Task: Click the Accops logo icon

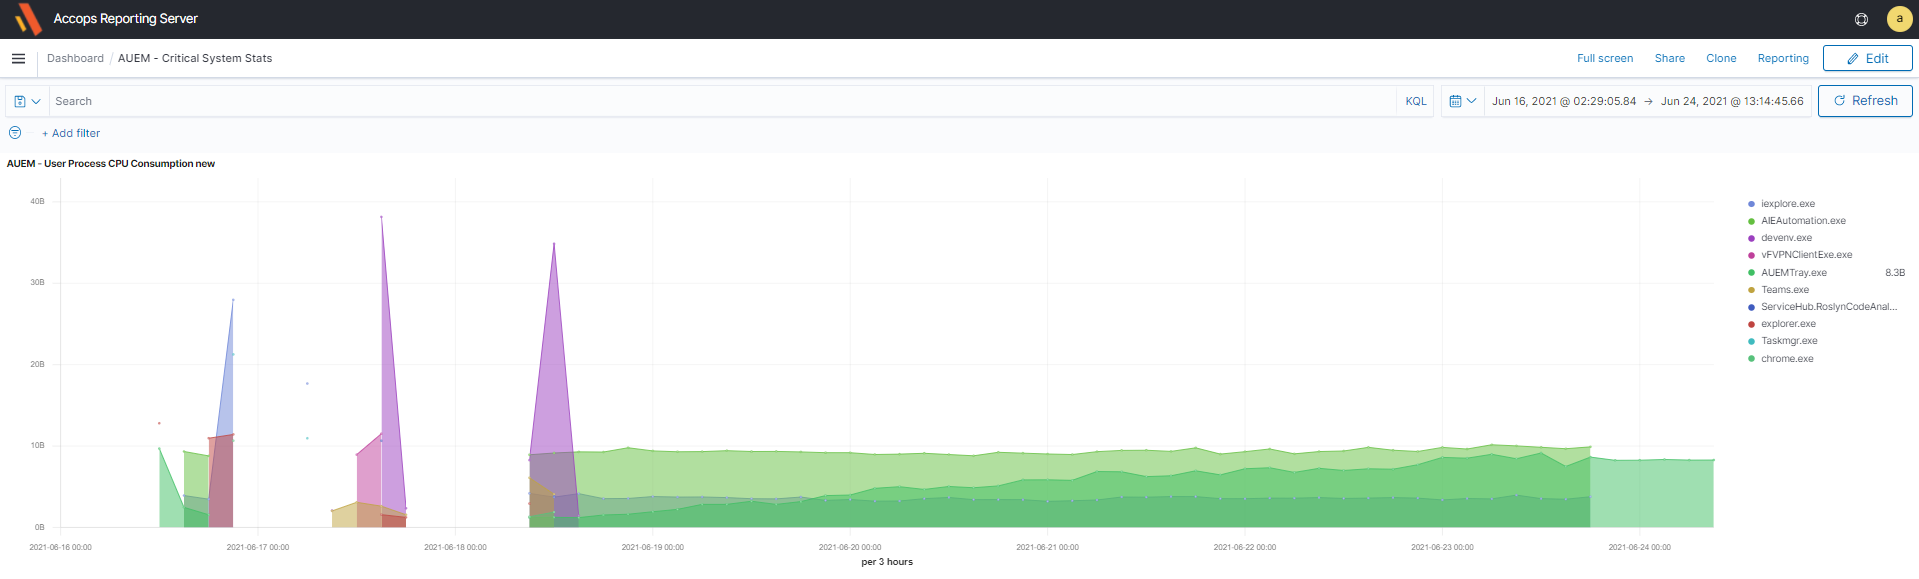Action: (28, 18)
